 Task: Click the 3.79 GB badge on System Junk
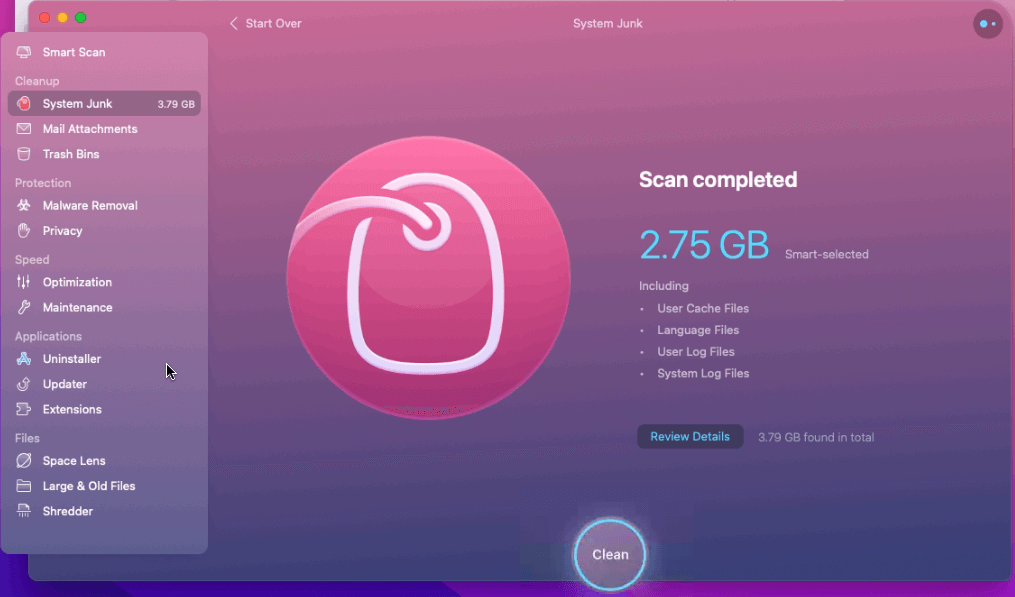click(x=176, y=104)
